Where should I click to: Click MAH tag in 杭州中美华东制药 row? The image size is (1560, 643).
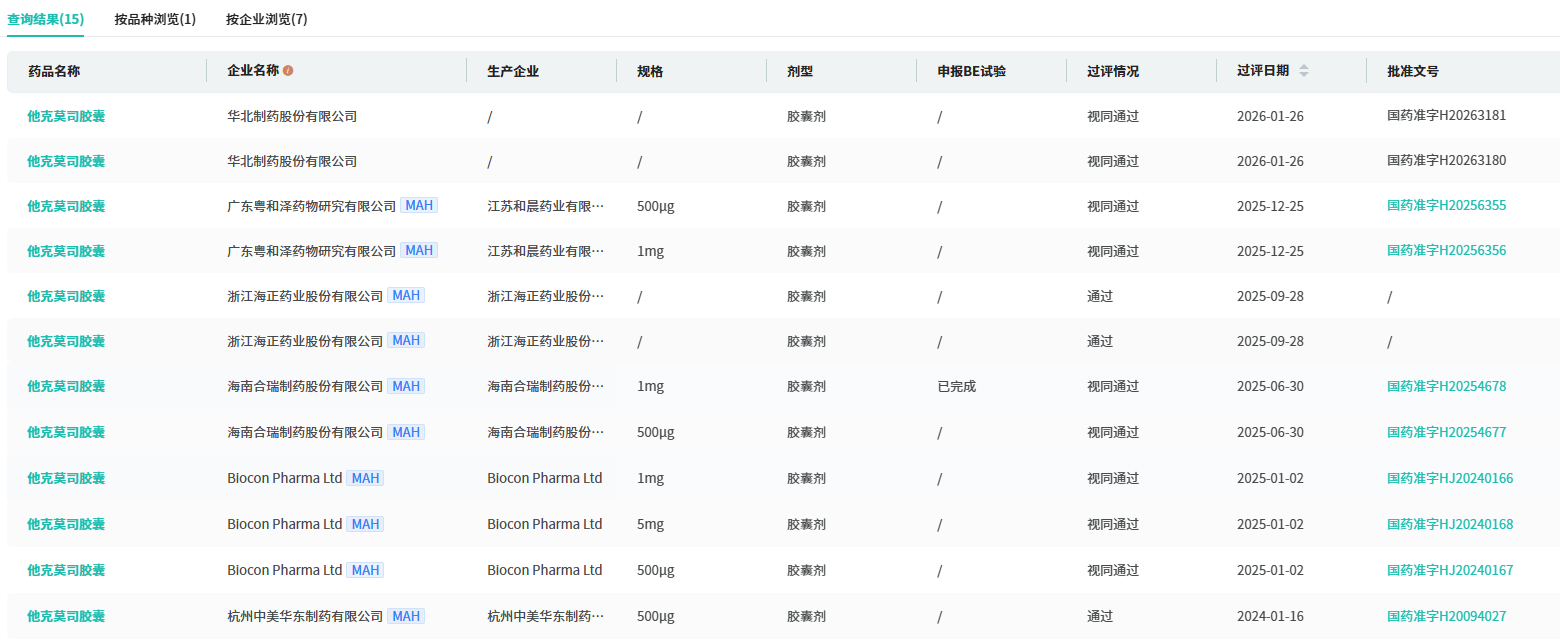coord(406,616)
